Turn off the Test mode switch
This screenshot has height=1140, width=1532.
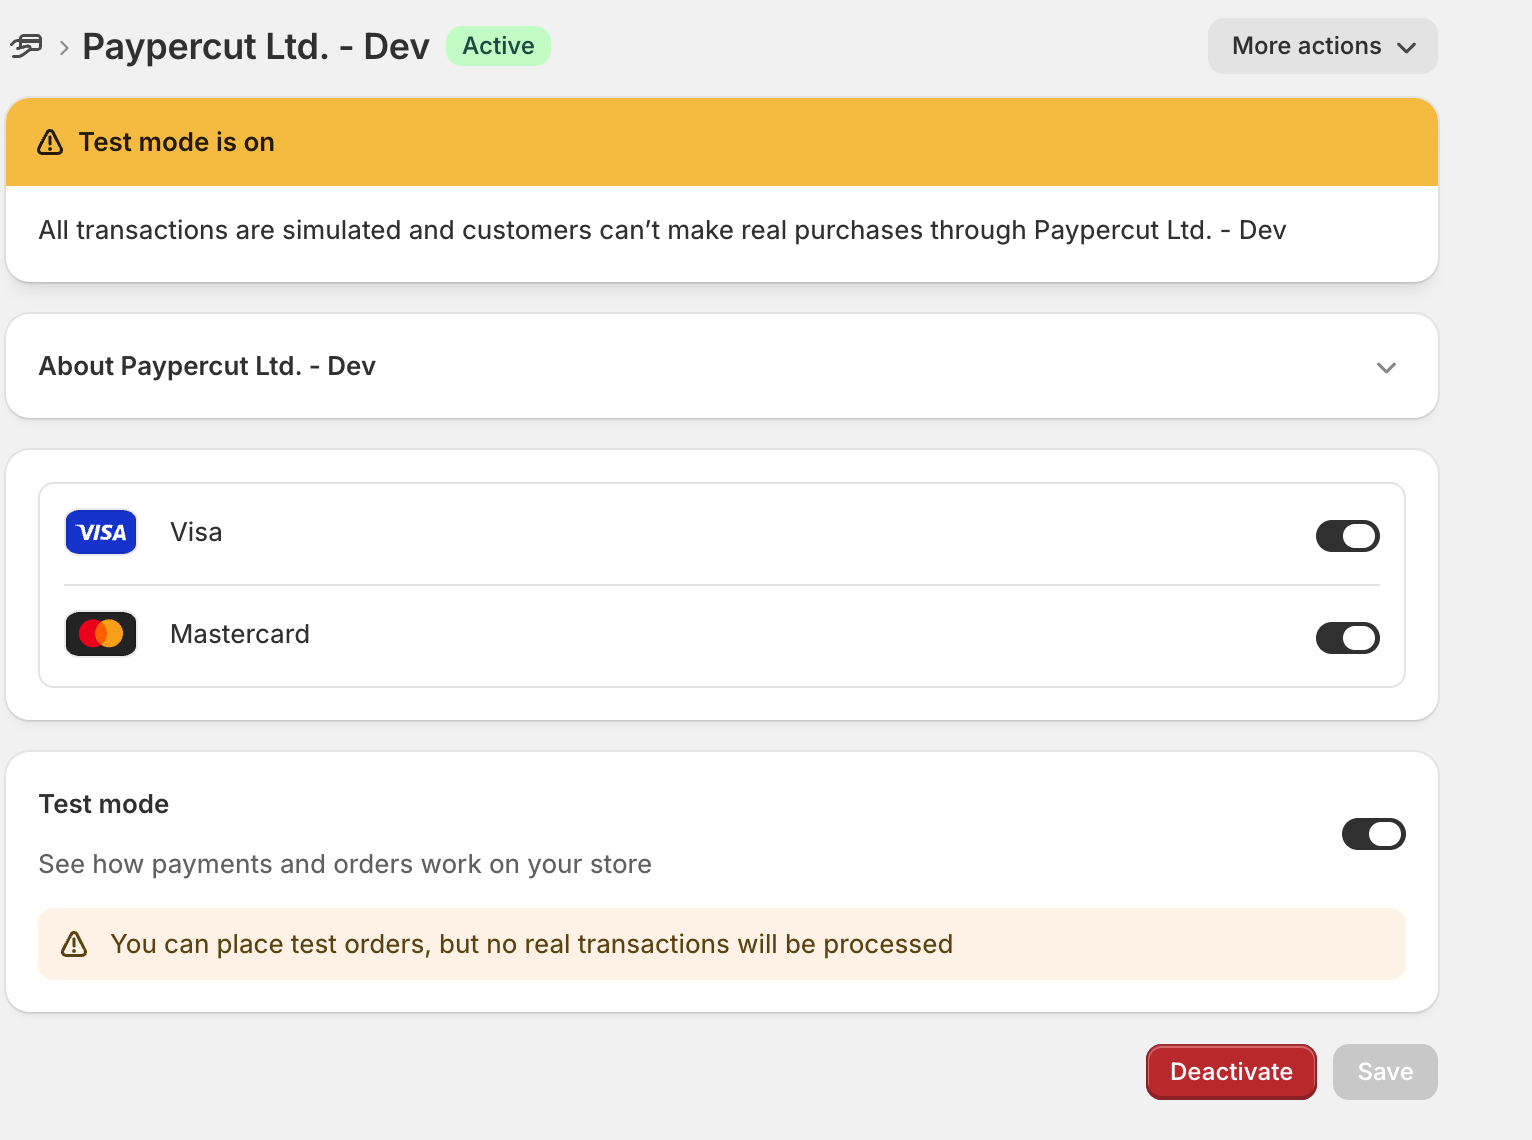pos(1373,834)
